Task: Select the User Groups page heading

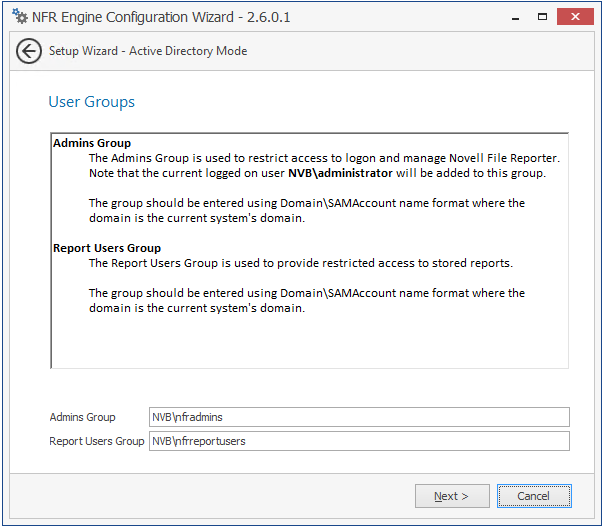Action: coord(91,102)
